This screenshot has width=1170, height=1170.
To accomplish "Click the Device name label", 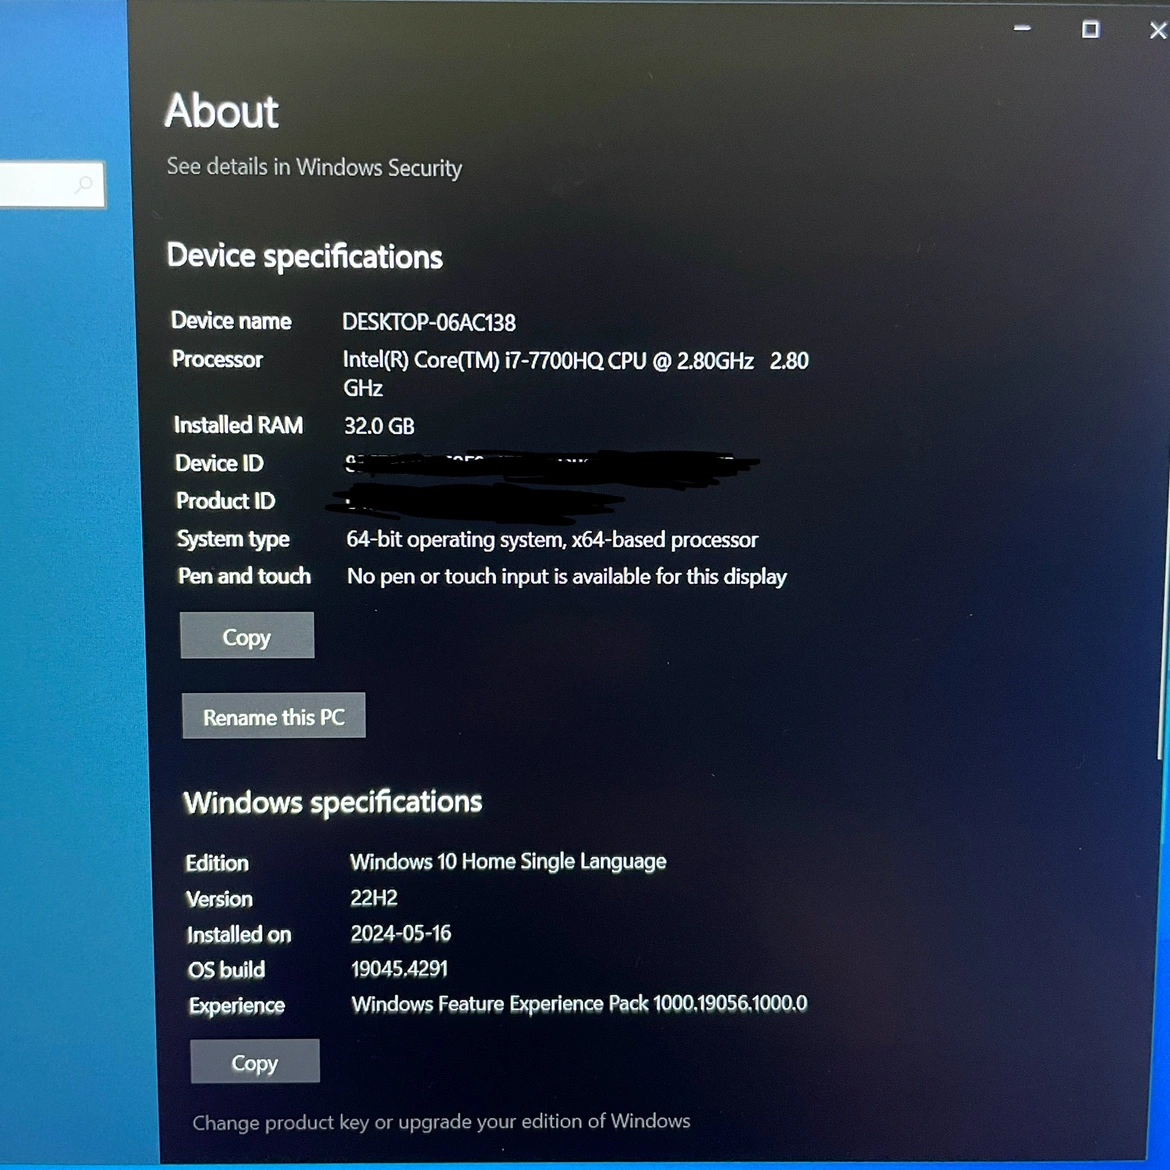I will coord(231,321).
